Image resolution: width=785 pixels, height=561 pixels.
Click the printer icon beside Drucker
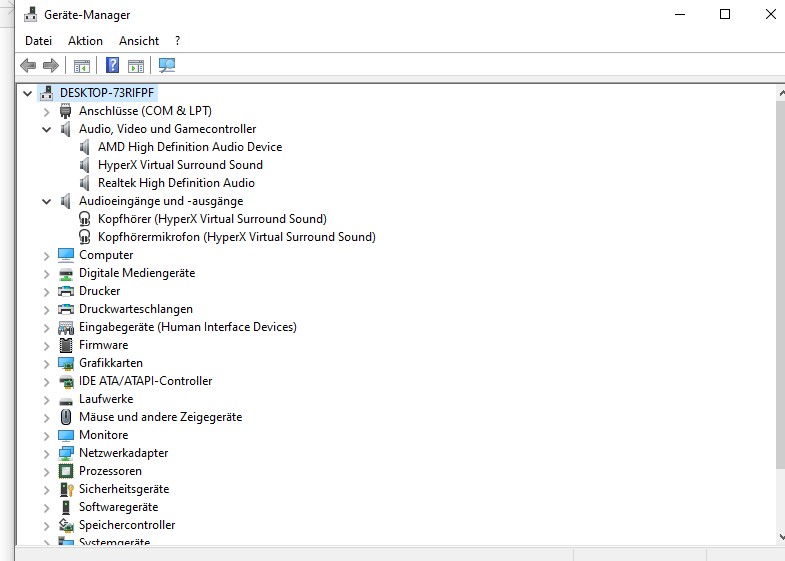click(x=66, y=291)
